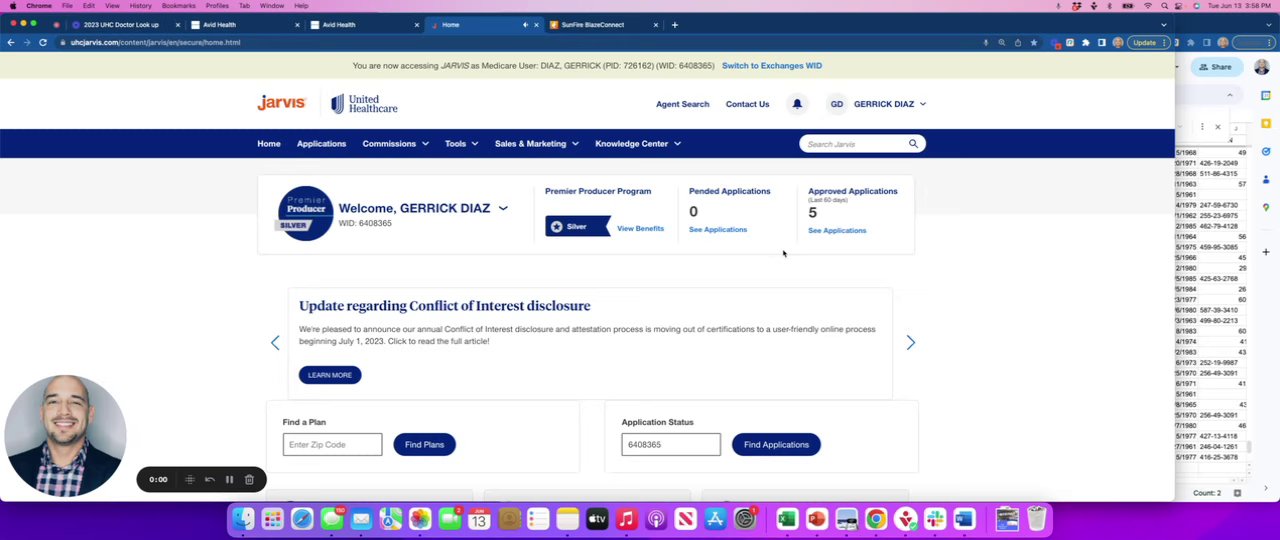This screenshot has width=1280, height=540.
Task: Click View Benefits link
Action: click(x=640, y=229)
